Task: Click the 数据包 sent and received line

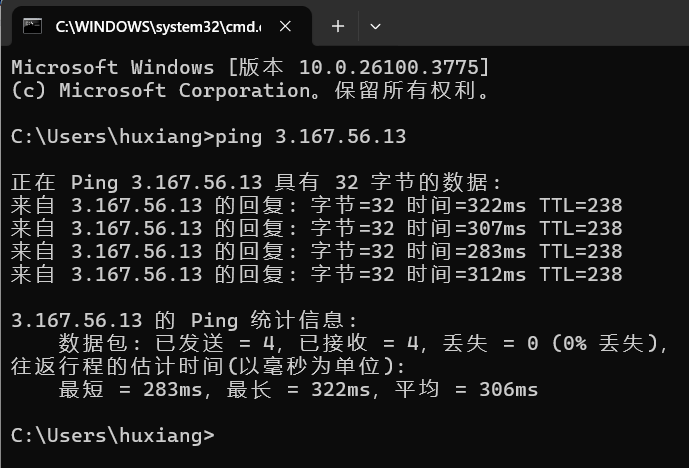Action: (364, 343)
